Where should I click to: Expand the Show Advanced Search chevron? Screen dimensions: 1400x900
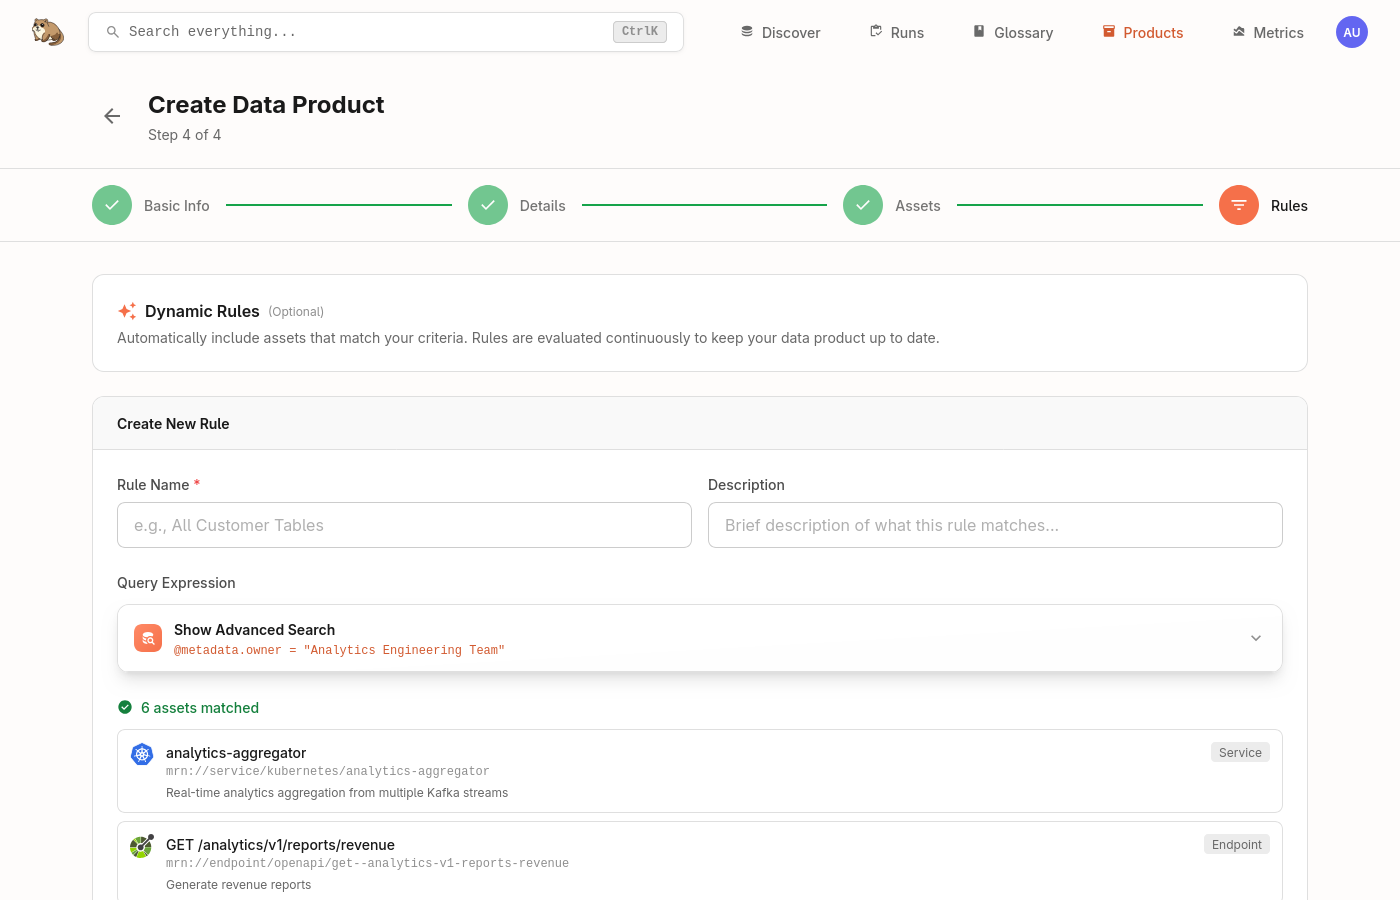(x=1255, y=638)
